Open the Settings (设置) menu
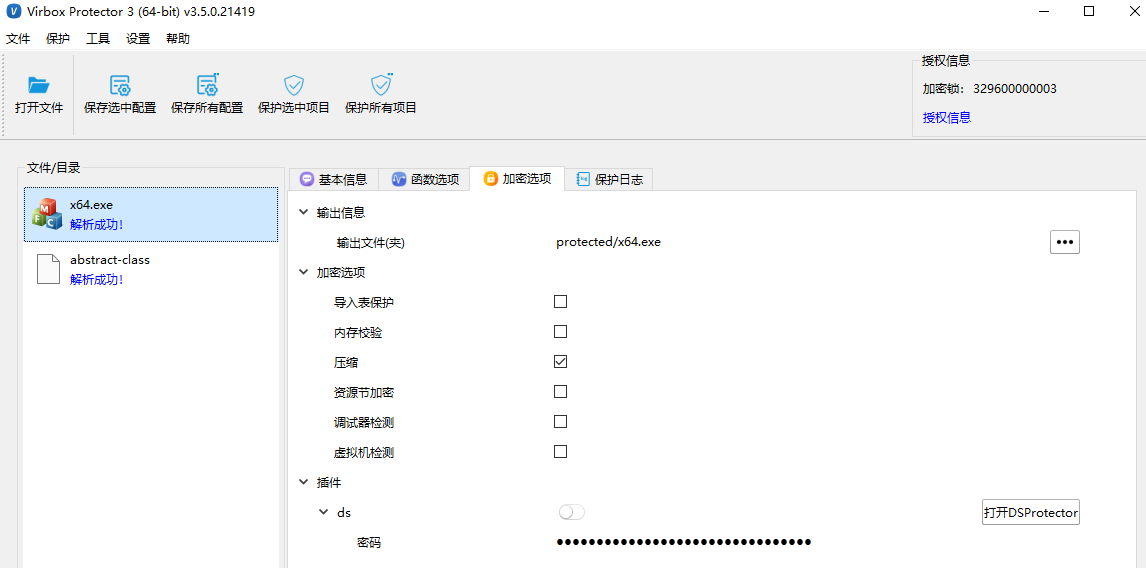 coord(138,39)
